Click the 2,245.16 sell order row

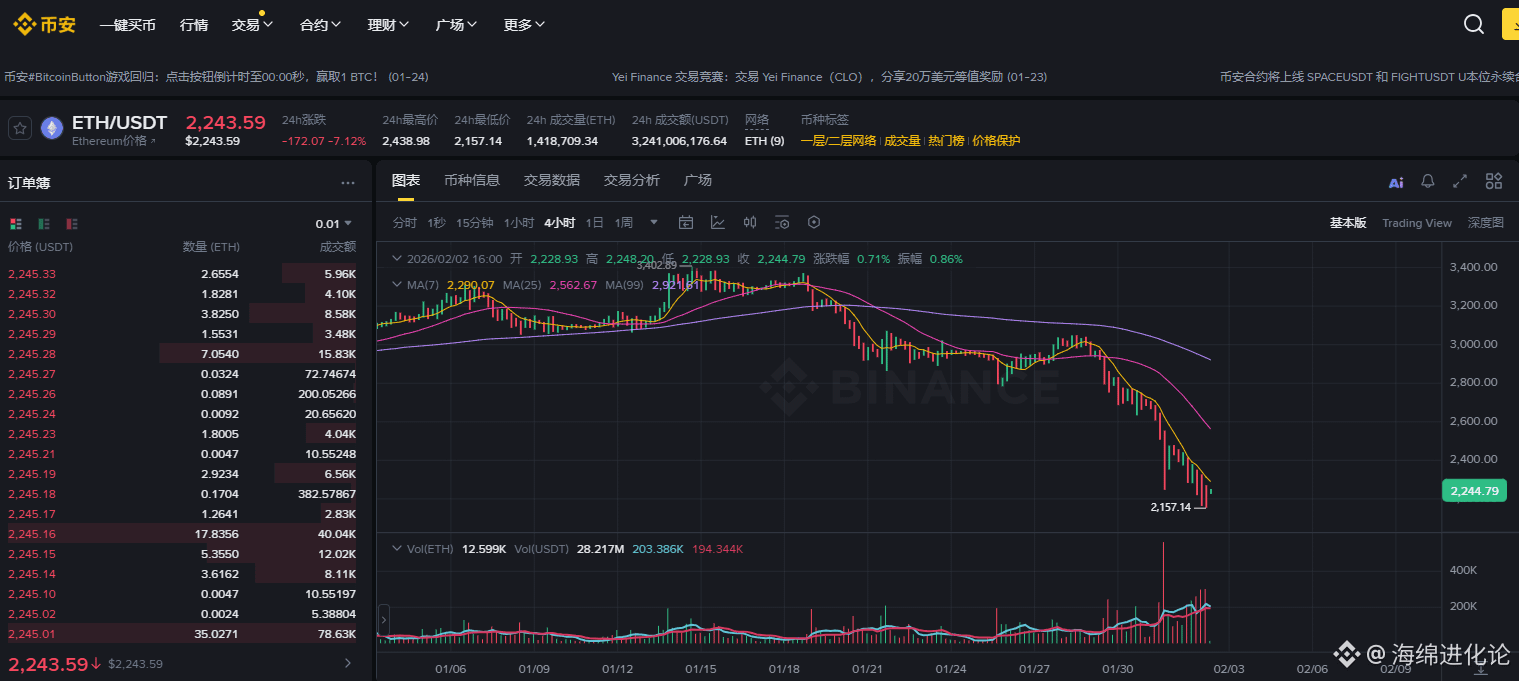182,534
